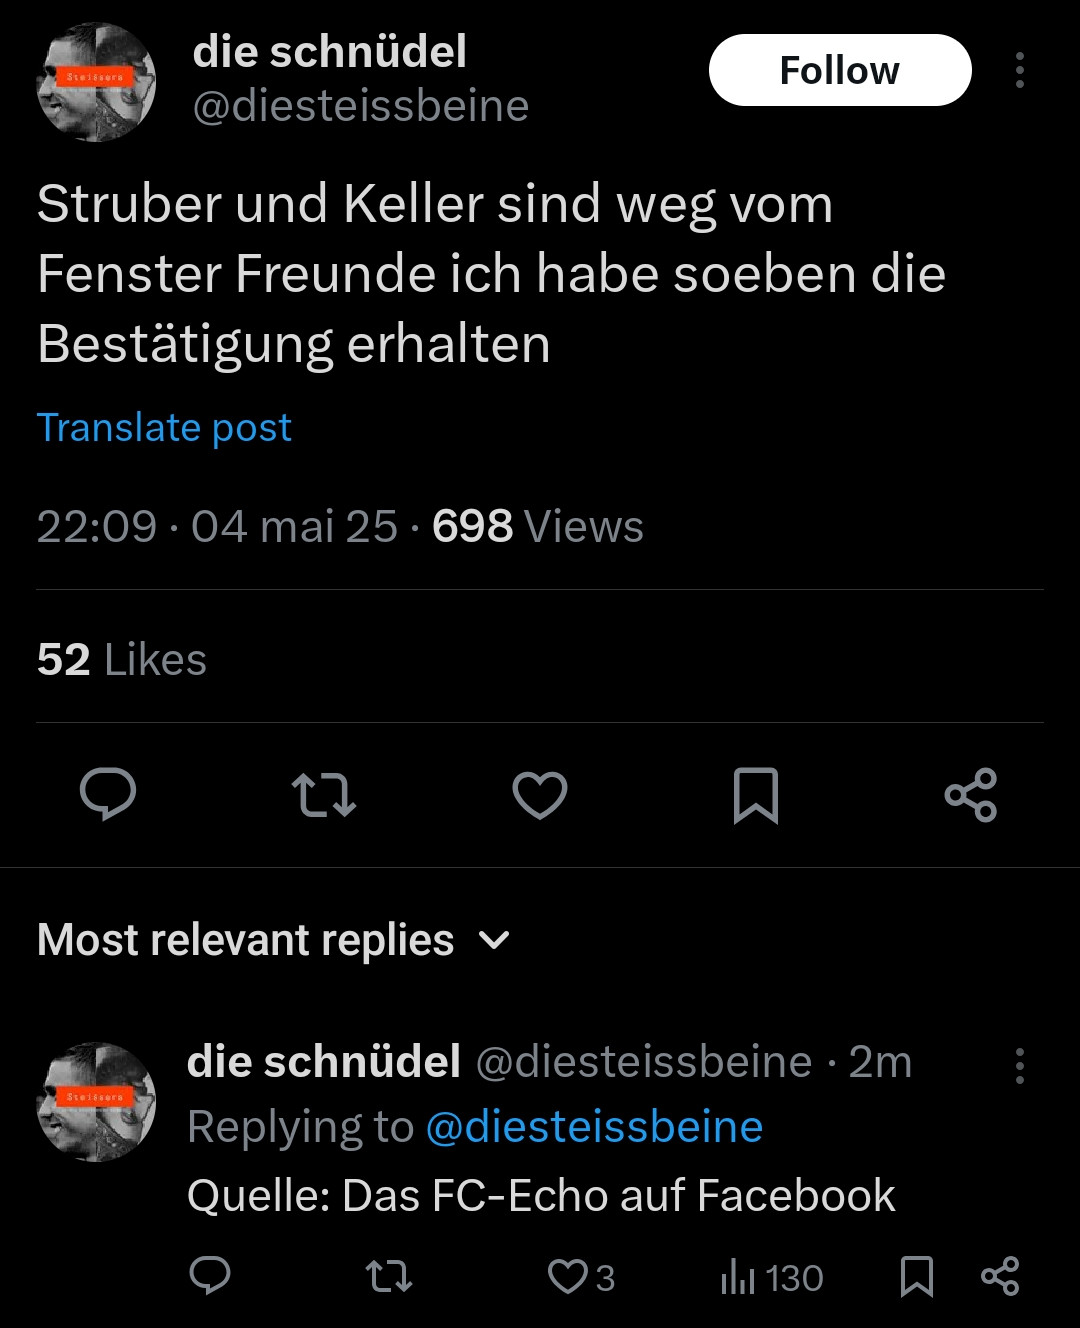Image resolution: width=1080 pixels, height=1328 pixels.
Task: Click Translate post link
Action: pyautogui.click(x=164, y=427)
